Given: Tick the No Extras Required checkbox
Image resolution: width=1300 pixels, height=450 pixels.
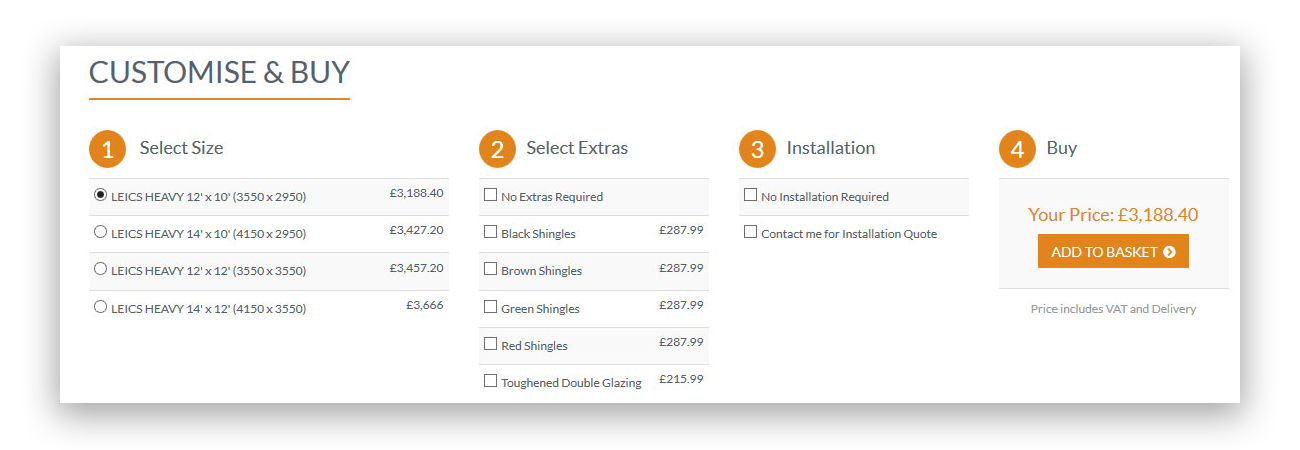Looking at the screenshot, I should pyautogui.click(x=490, y=195).
